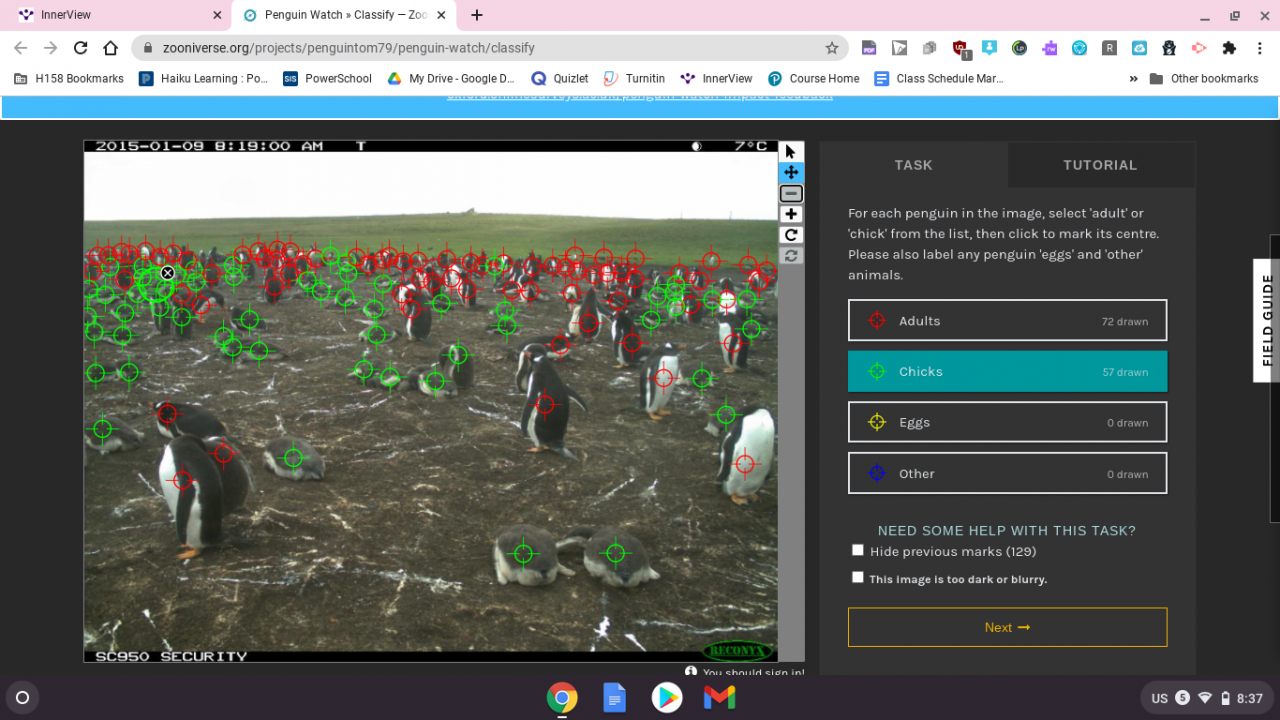This screenshot has width=1280, height=720.
Task: Open the Turnitin bookmark
Action: [634, 78]
